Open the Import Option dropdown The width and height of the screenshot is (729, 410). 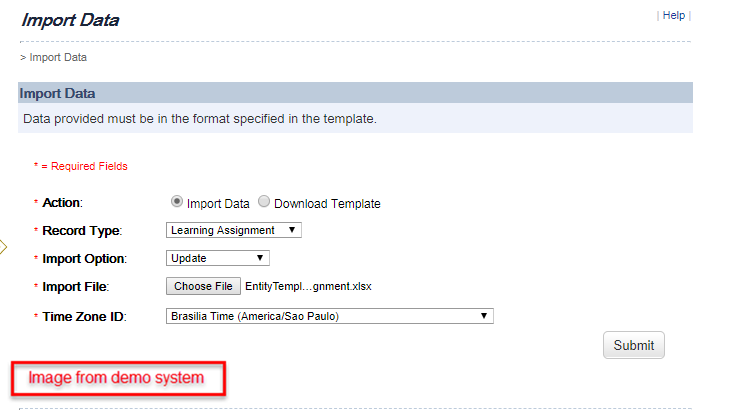(218, 258)
